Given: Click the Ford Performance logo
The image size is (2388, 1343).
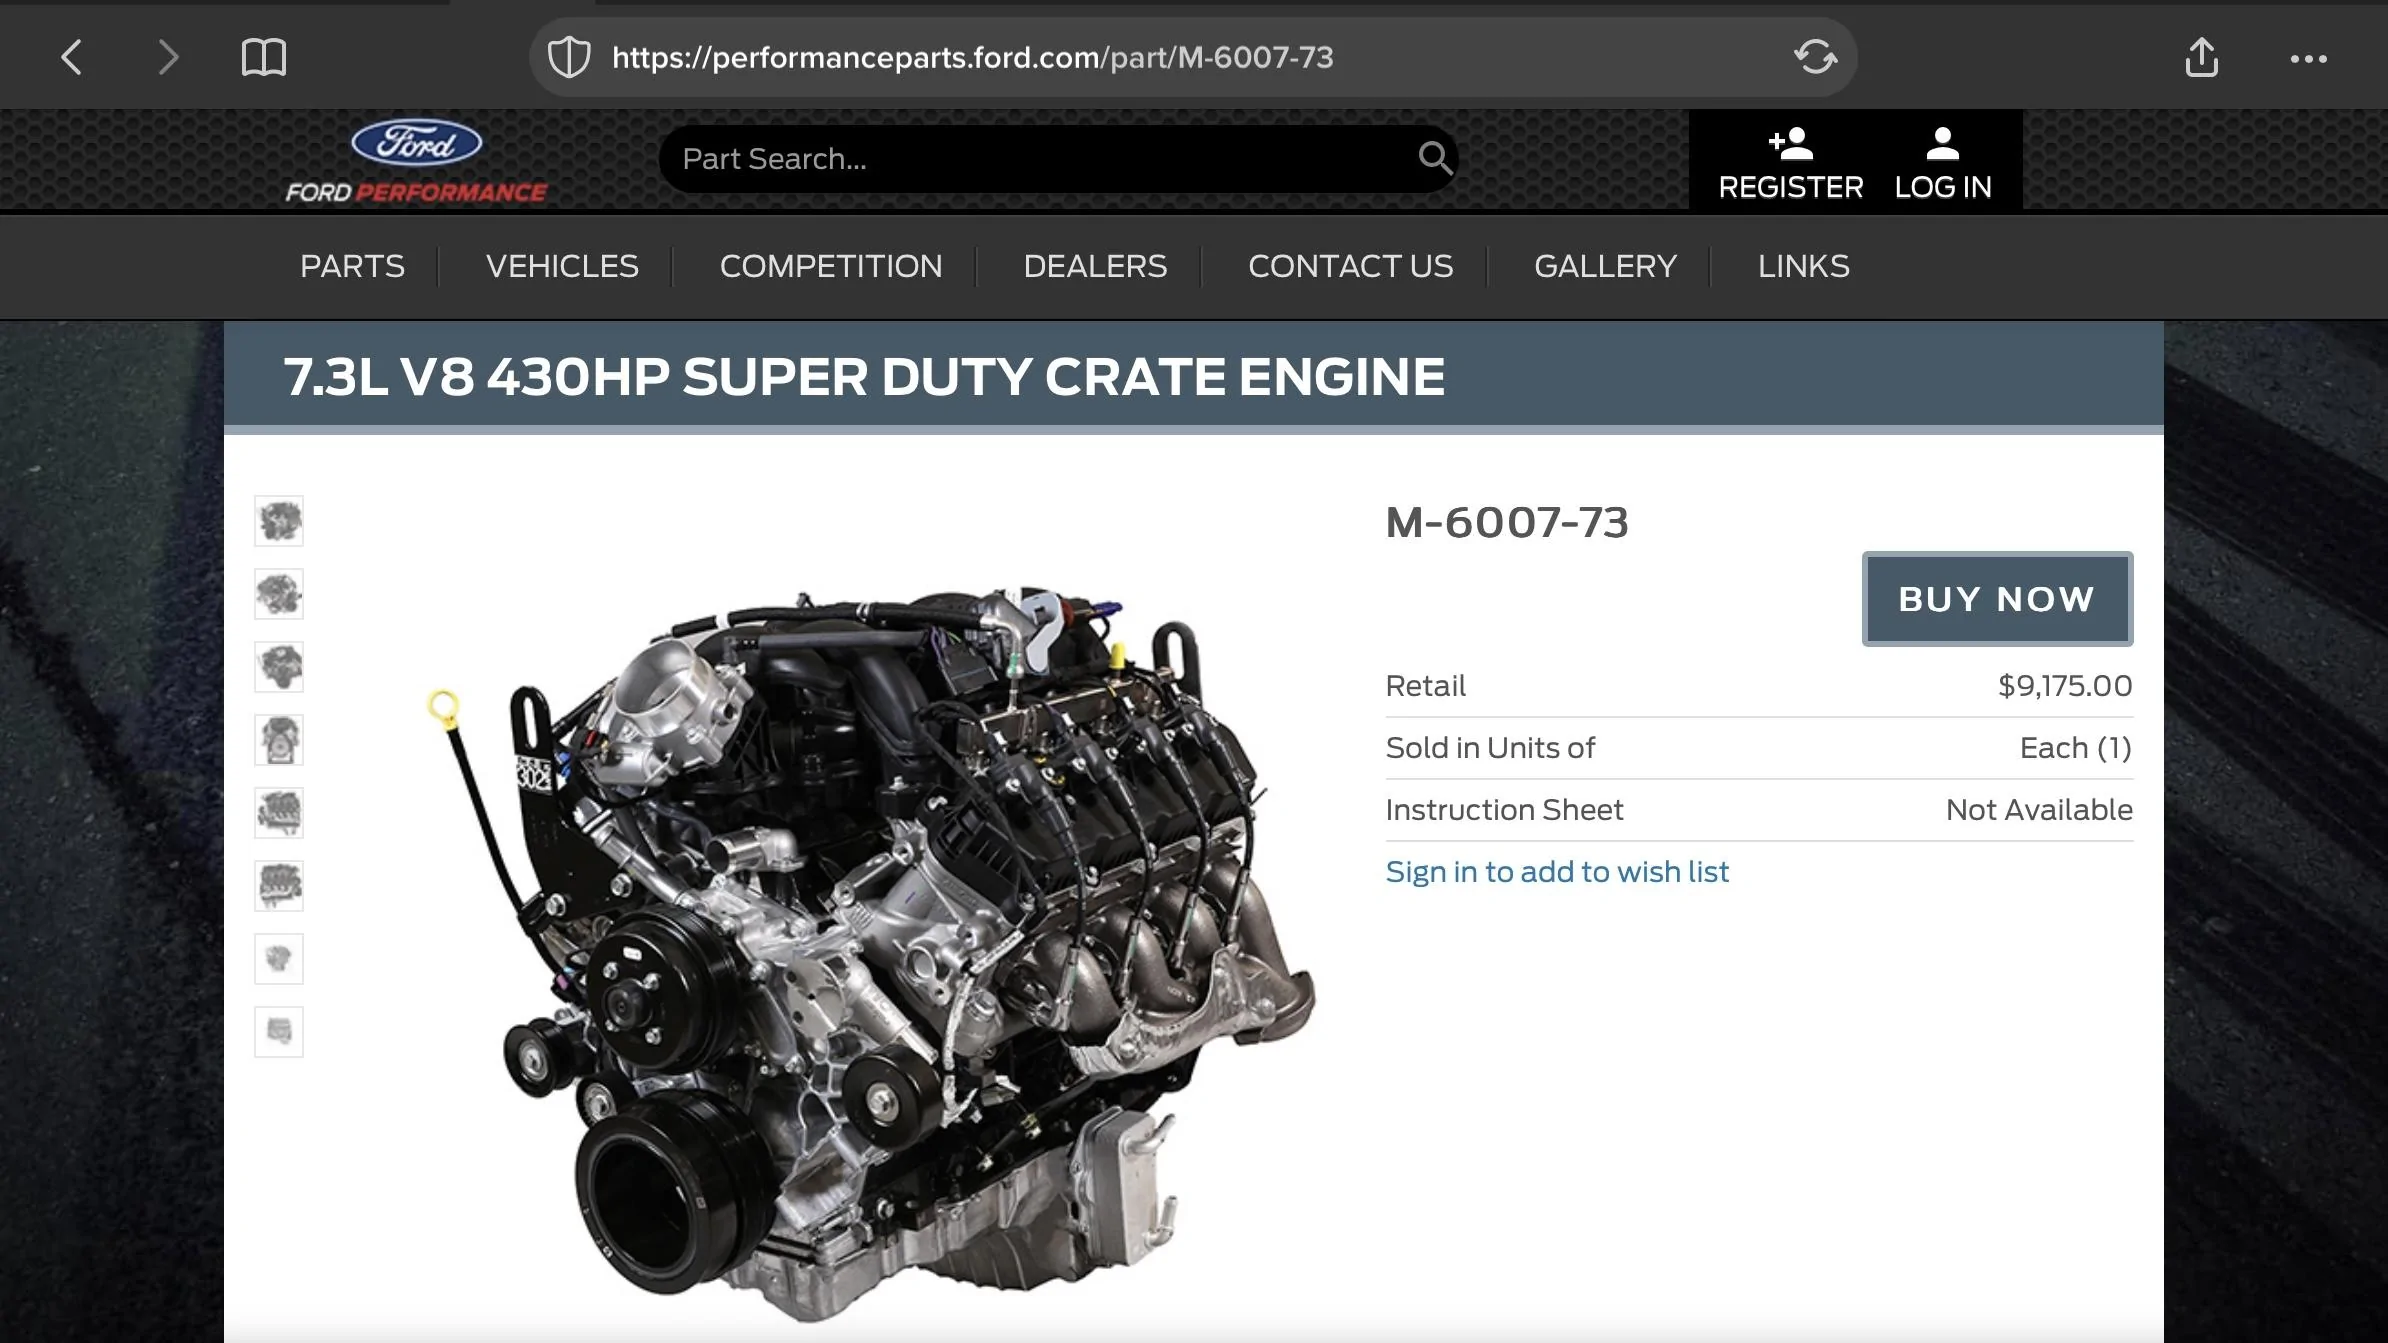Looking at the screenshot, I should coord(416,161).
